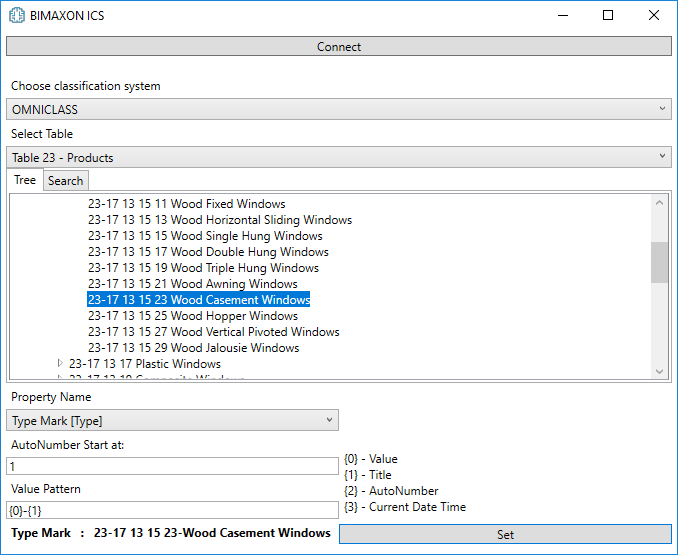Click the AutoNumber Start at field
This screenshot has height=555, width=678.
coord(173,466)
